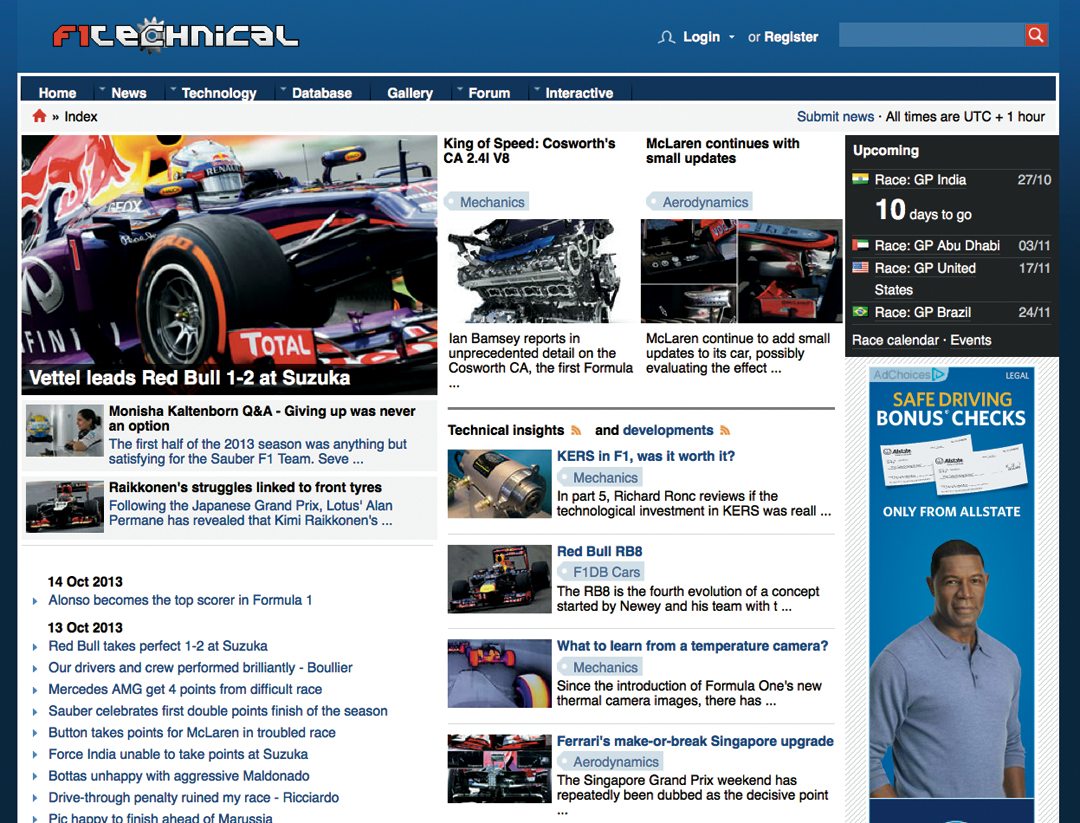Click the Allstate Safe Driving Bonus ad
Screen dimensions: 1080x823
(951, 595)
